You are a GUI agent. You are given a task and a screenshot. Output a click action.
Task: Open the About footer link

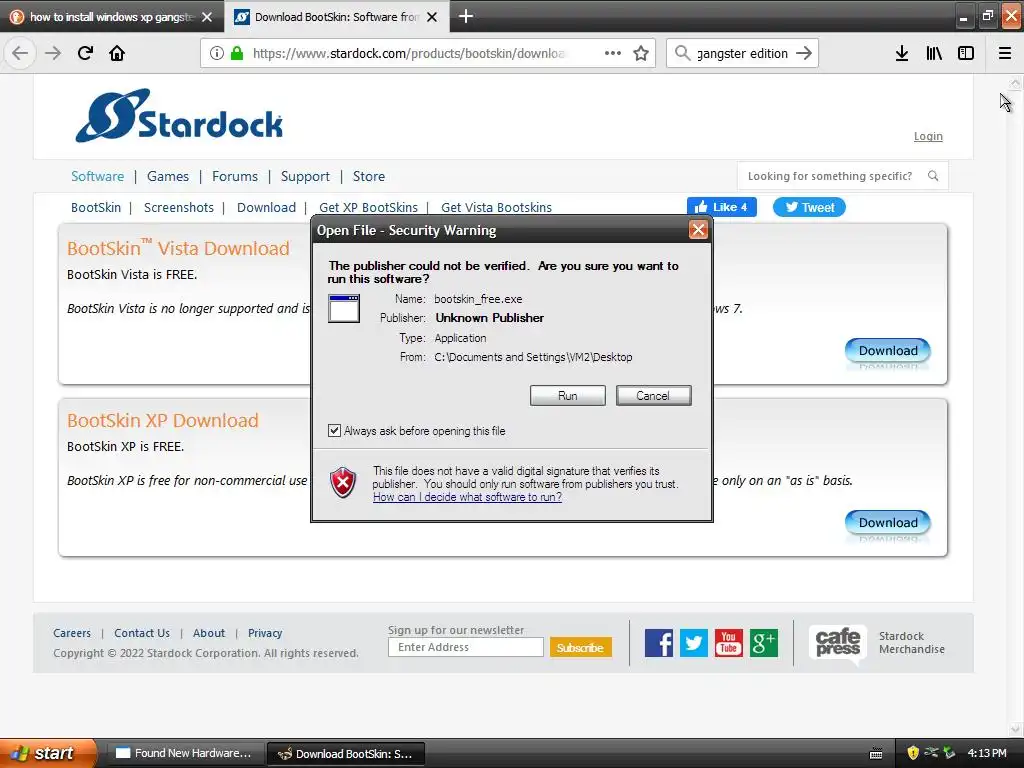pyautogui.click(x=209, y=633)
